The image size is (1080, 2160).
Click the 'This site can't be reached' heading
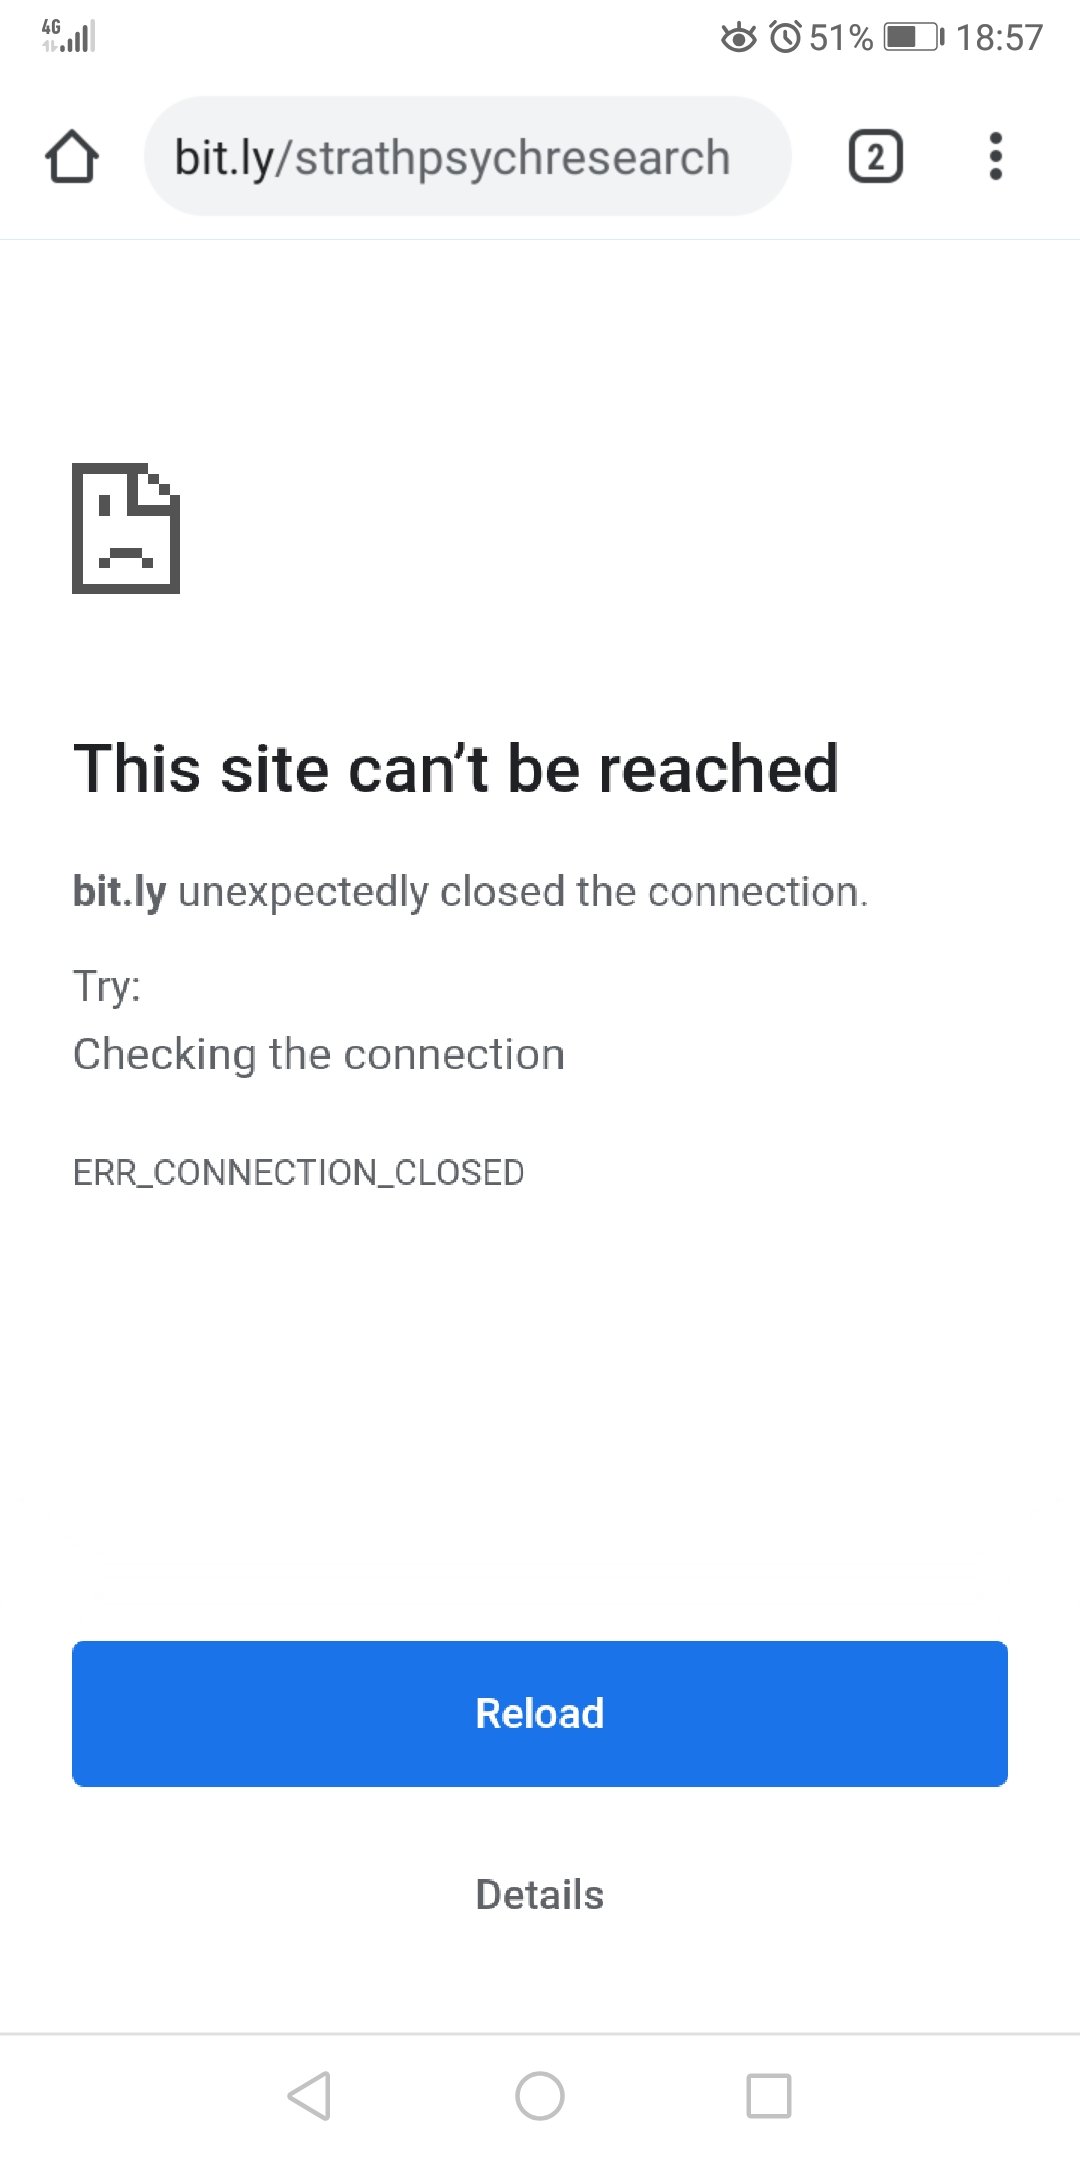click(456, 769)
